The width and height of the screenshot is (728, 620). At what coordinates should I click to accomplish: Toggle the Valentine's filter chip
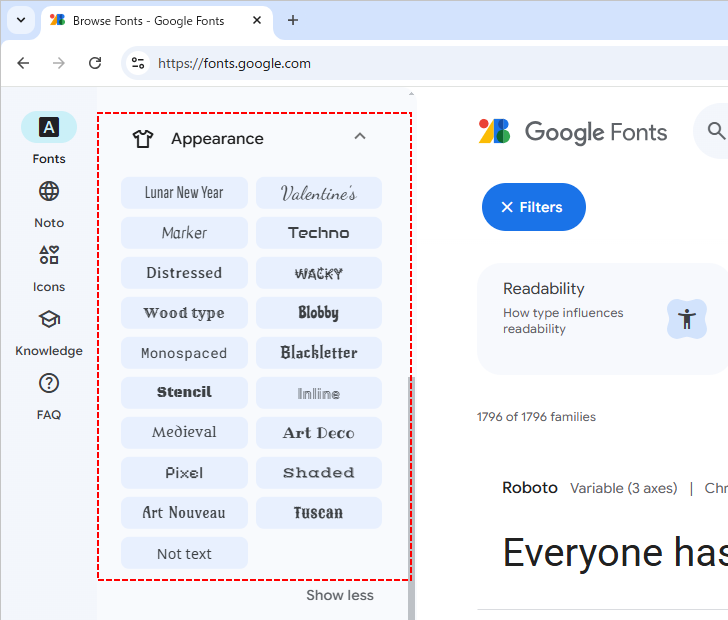319,193
